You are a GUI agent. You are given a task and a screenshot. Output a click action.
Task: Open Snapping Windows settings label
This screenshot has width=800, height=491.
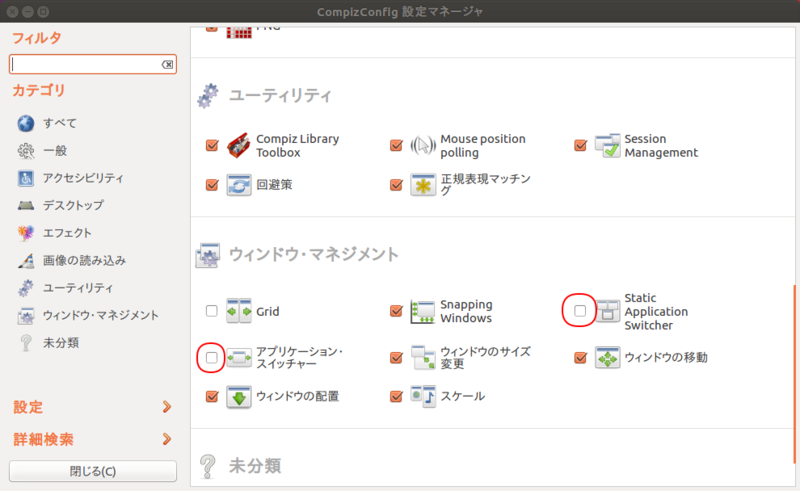[x=466, y=311]
